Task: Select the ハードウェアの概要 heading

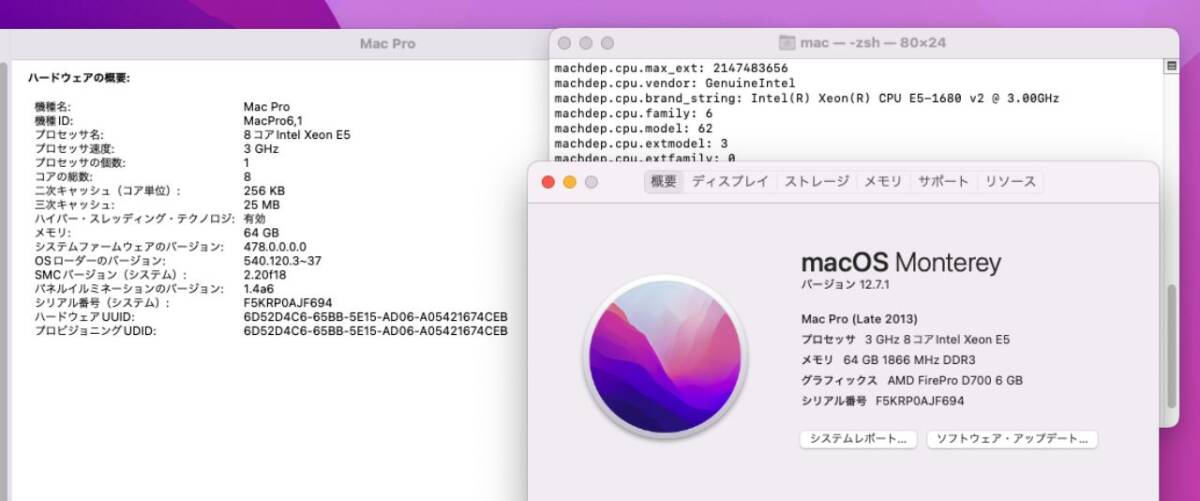Action: tap(79, 77)
